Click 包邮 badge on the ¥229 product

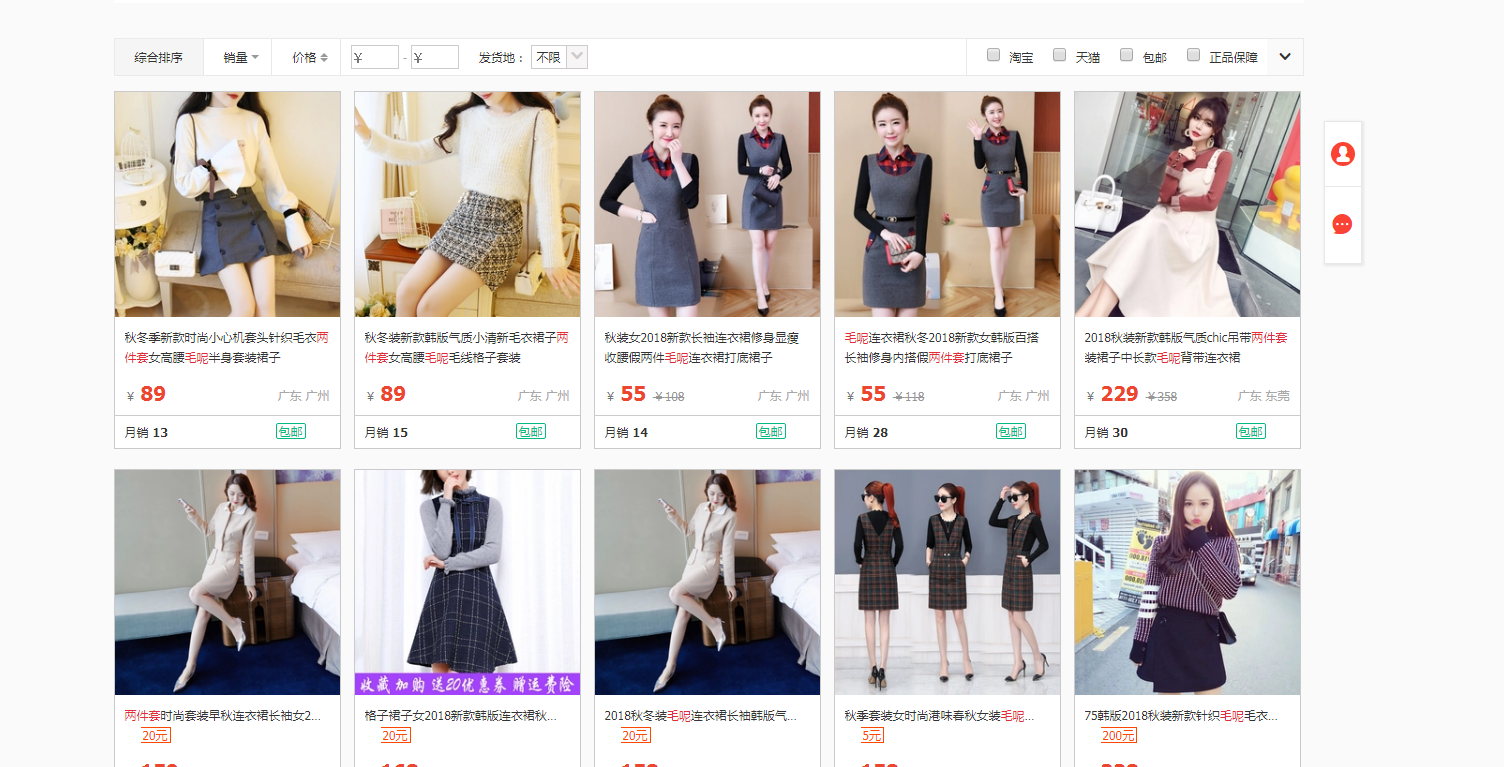pos(1250,431)
